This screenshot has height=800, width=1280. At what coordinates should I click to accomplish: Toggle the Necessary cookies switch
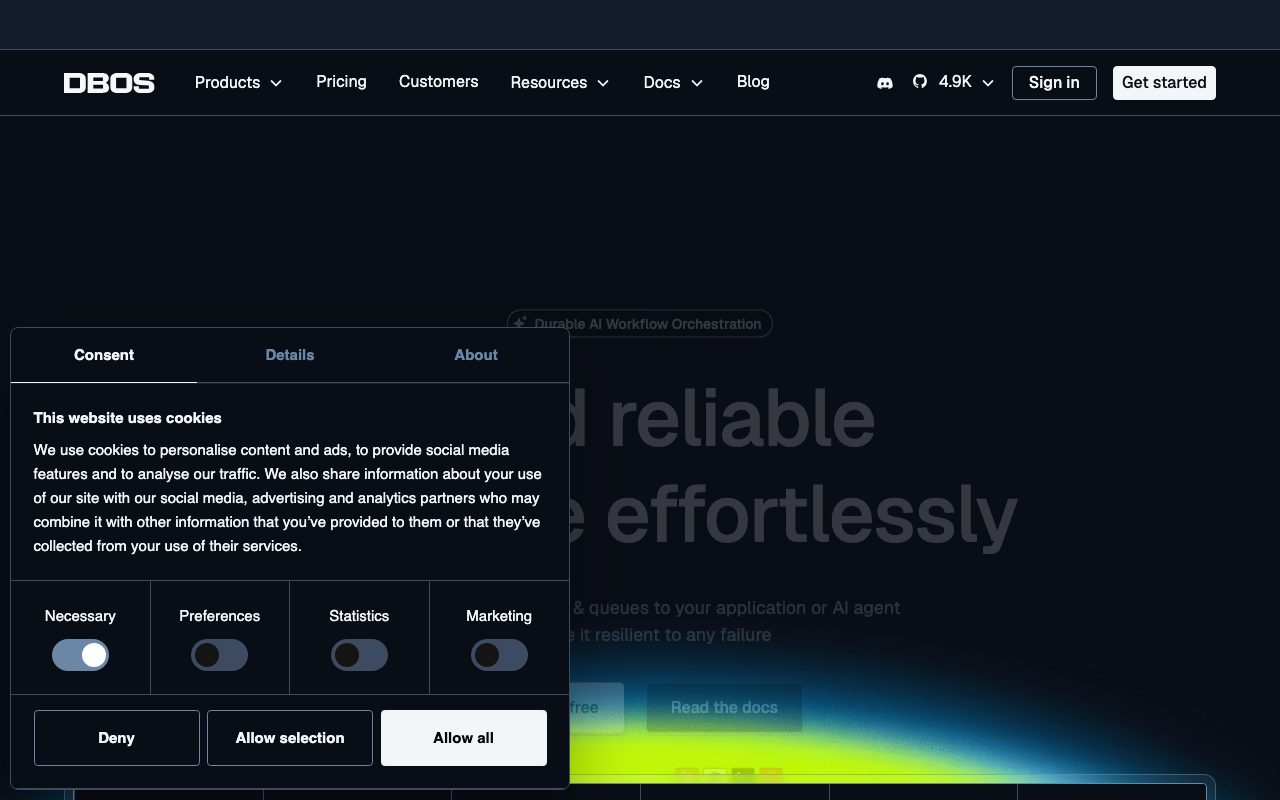tap(80, 655)
